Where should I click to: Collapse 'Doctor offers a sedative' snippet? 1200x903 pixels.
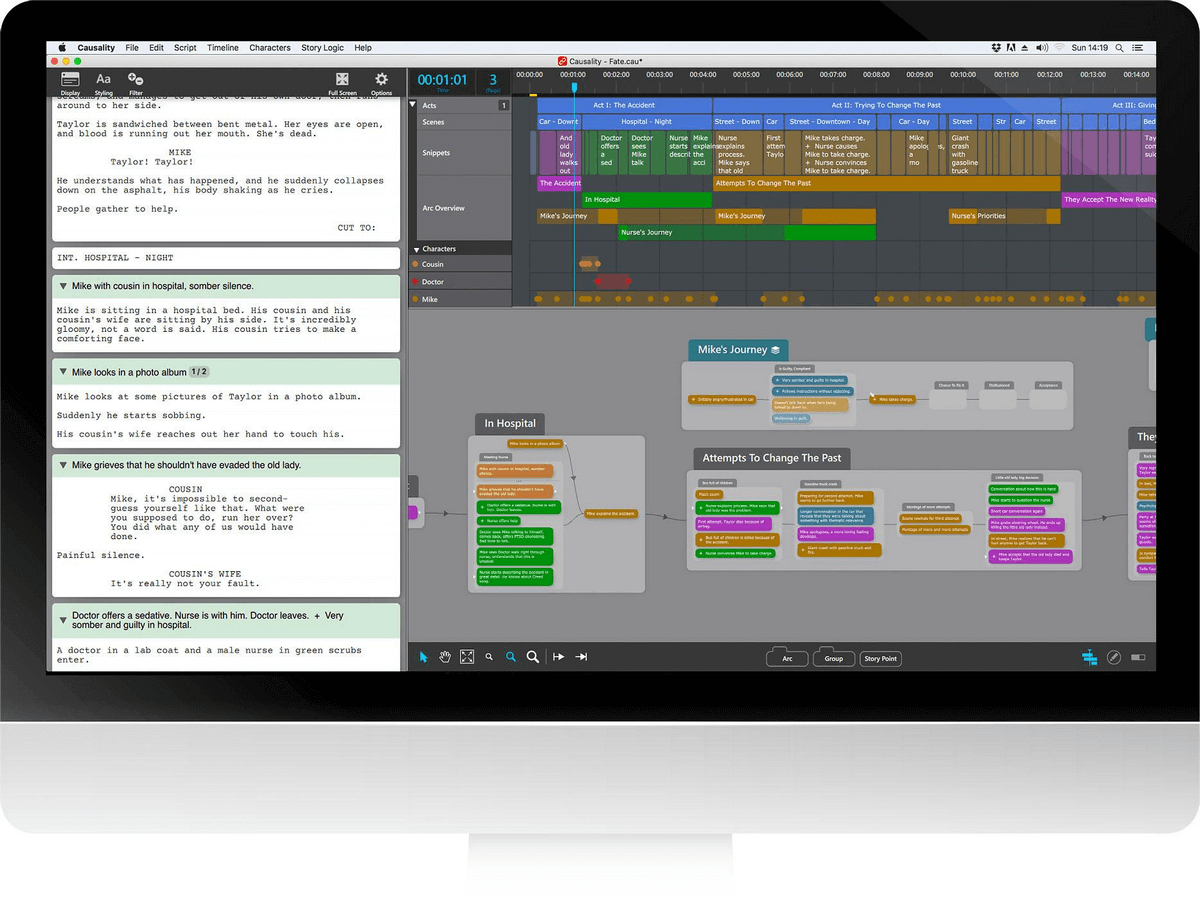(62, 621)
